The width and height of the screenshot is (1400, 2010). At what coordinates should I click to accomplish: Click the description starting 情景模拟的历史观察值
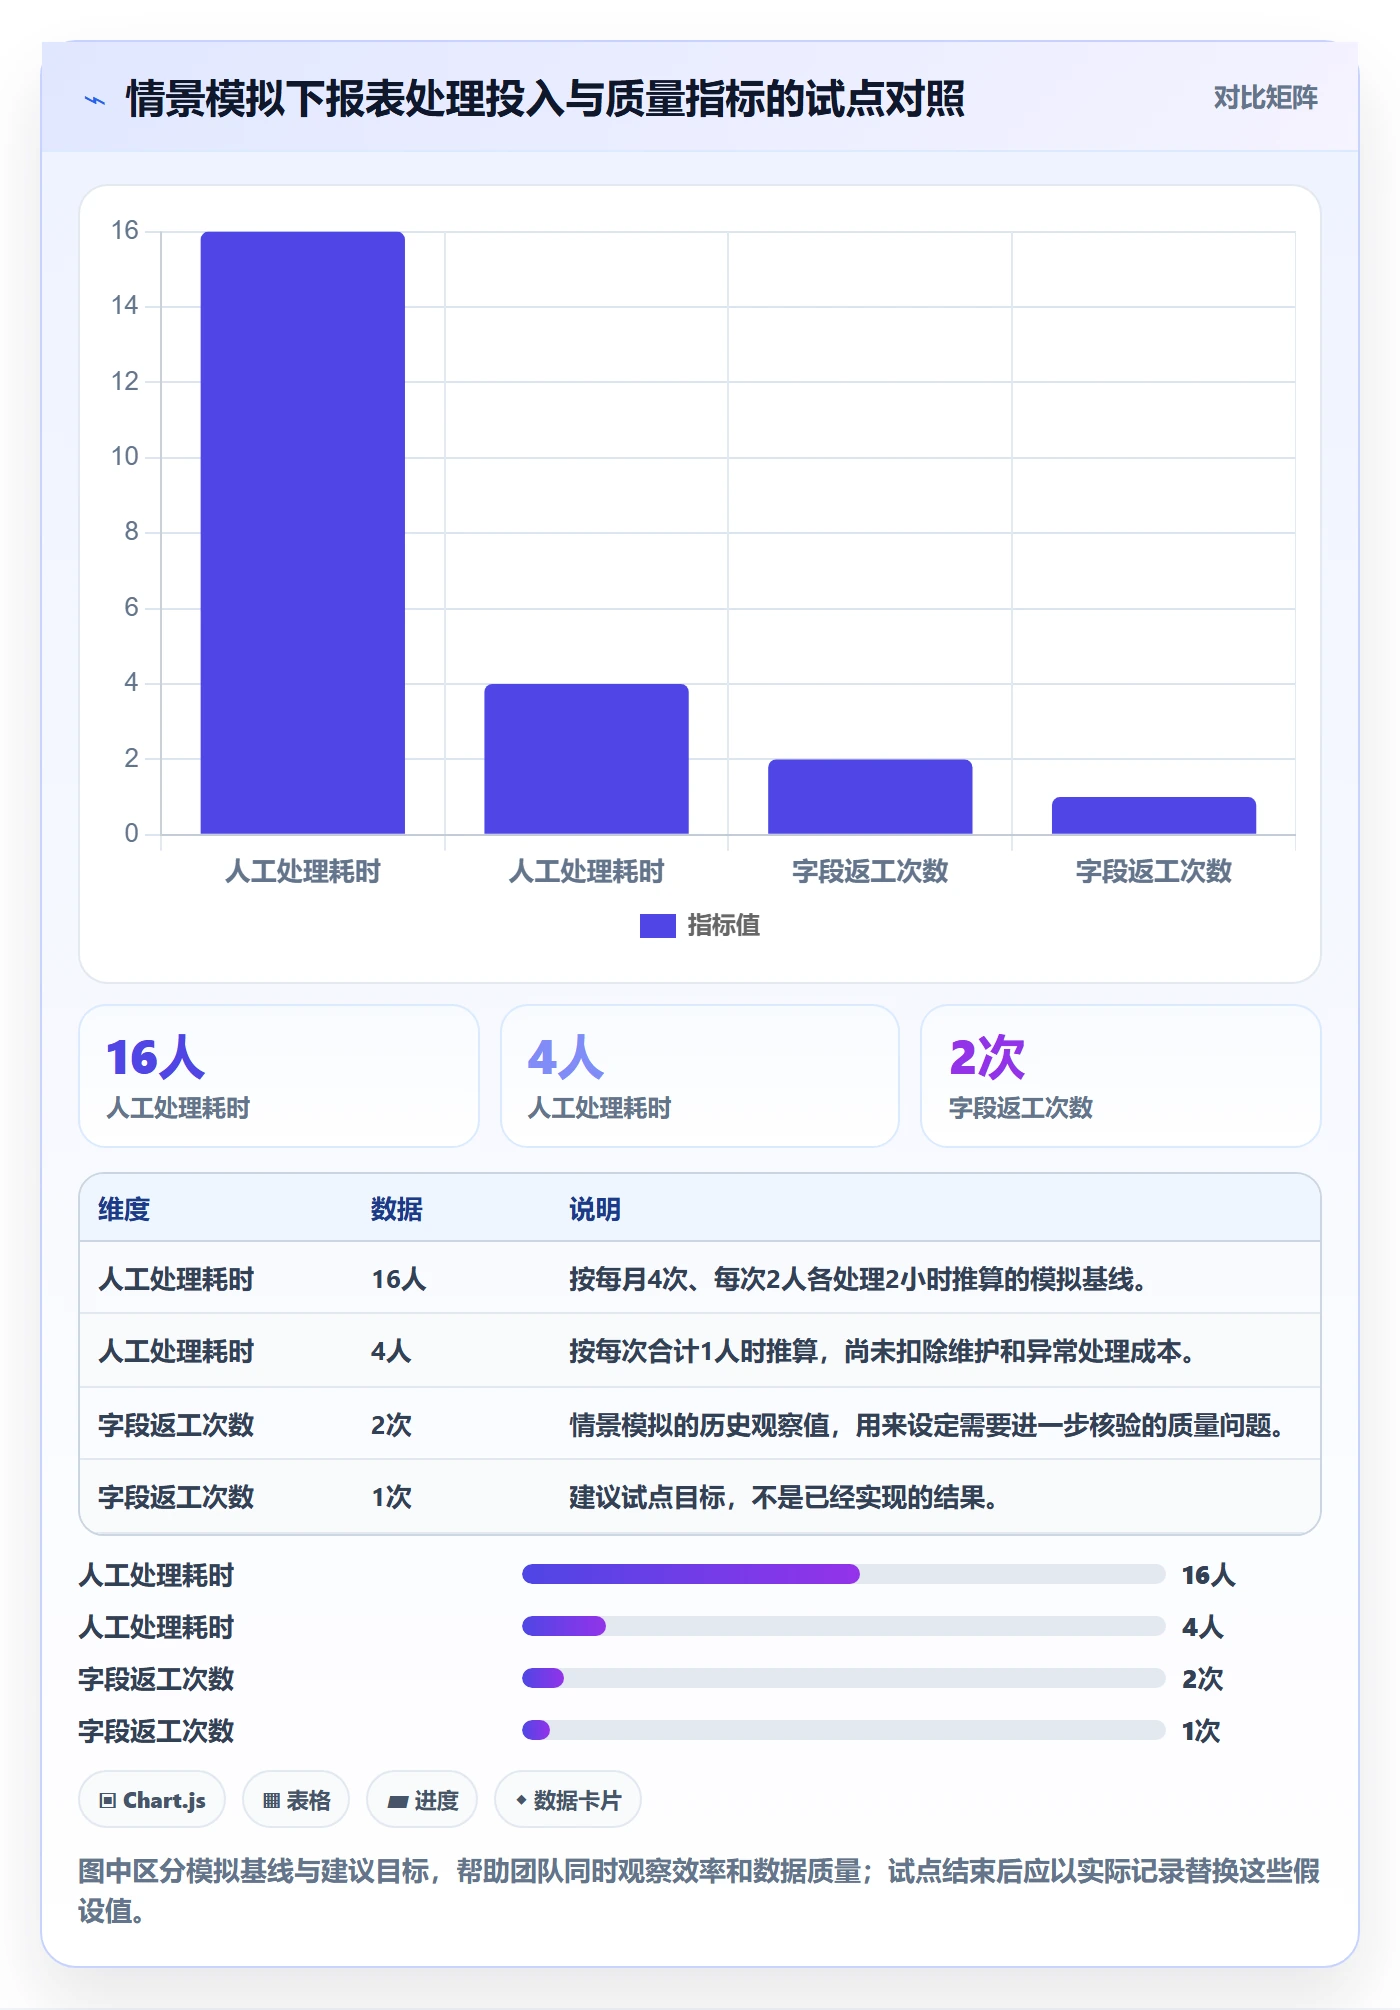[x=927, y=1424]
